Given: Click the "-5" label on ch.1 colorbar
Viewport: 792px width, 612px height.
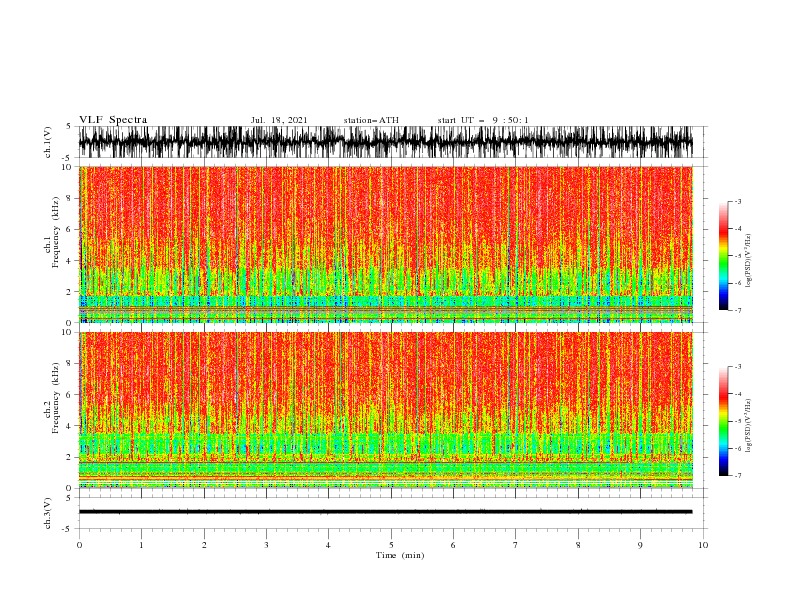Looking at the screenshot, I should pos(737,256).
